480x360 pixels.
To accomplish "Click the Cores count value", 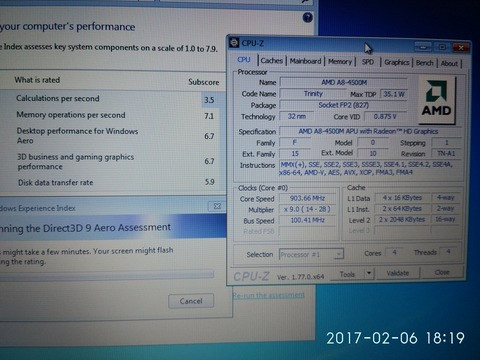I will click(394, 252).
